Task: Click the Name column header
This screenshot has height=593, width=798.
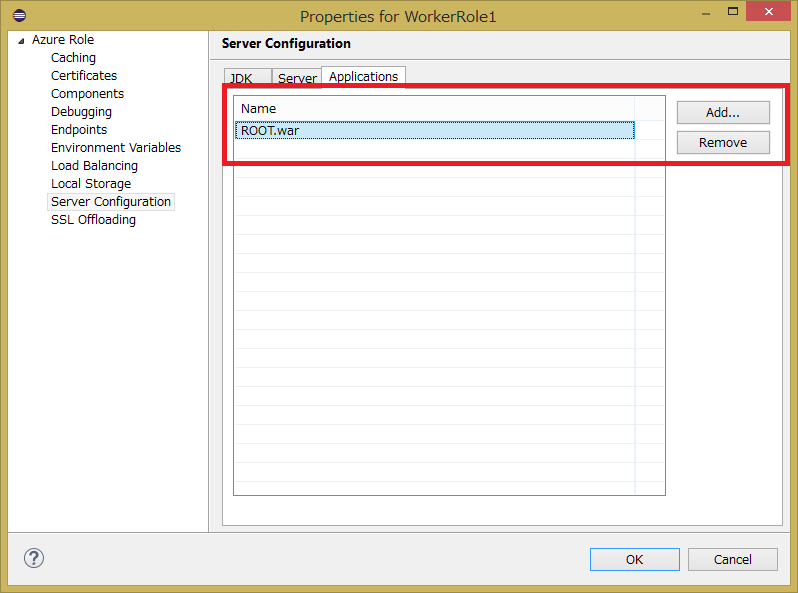Action: coord(434,108)
